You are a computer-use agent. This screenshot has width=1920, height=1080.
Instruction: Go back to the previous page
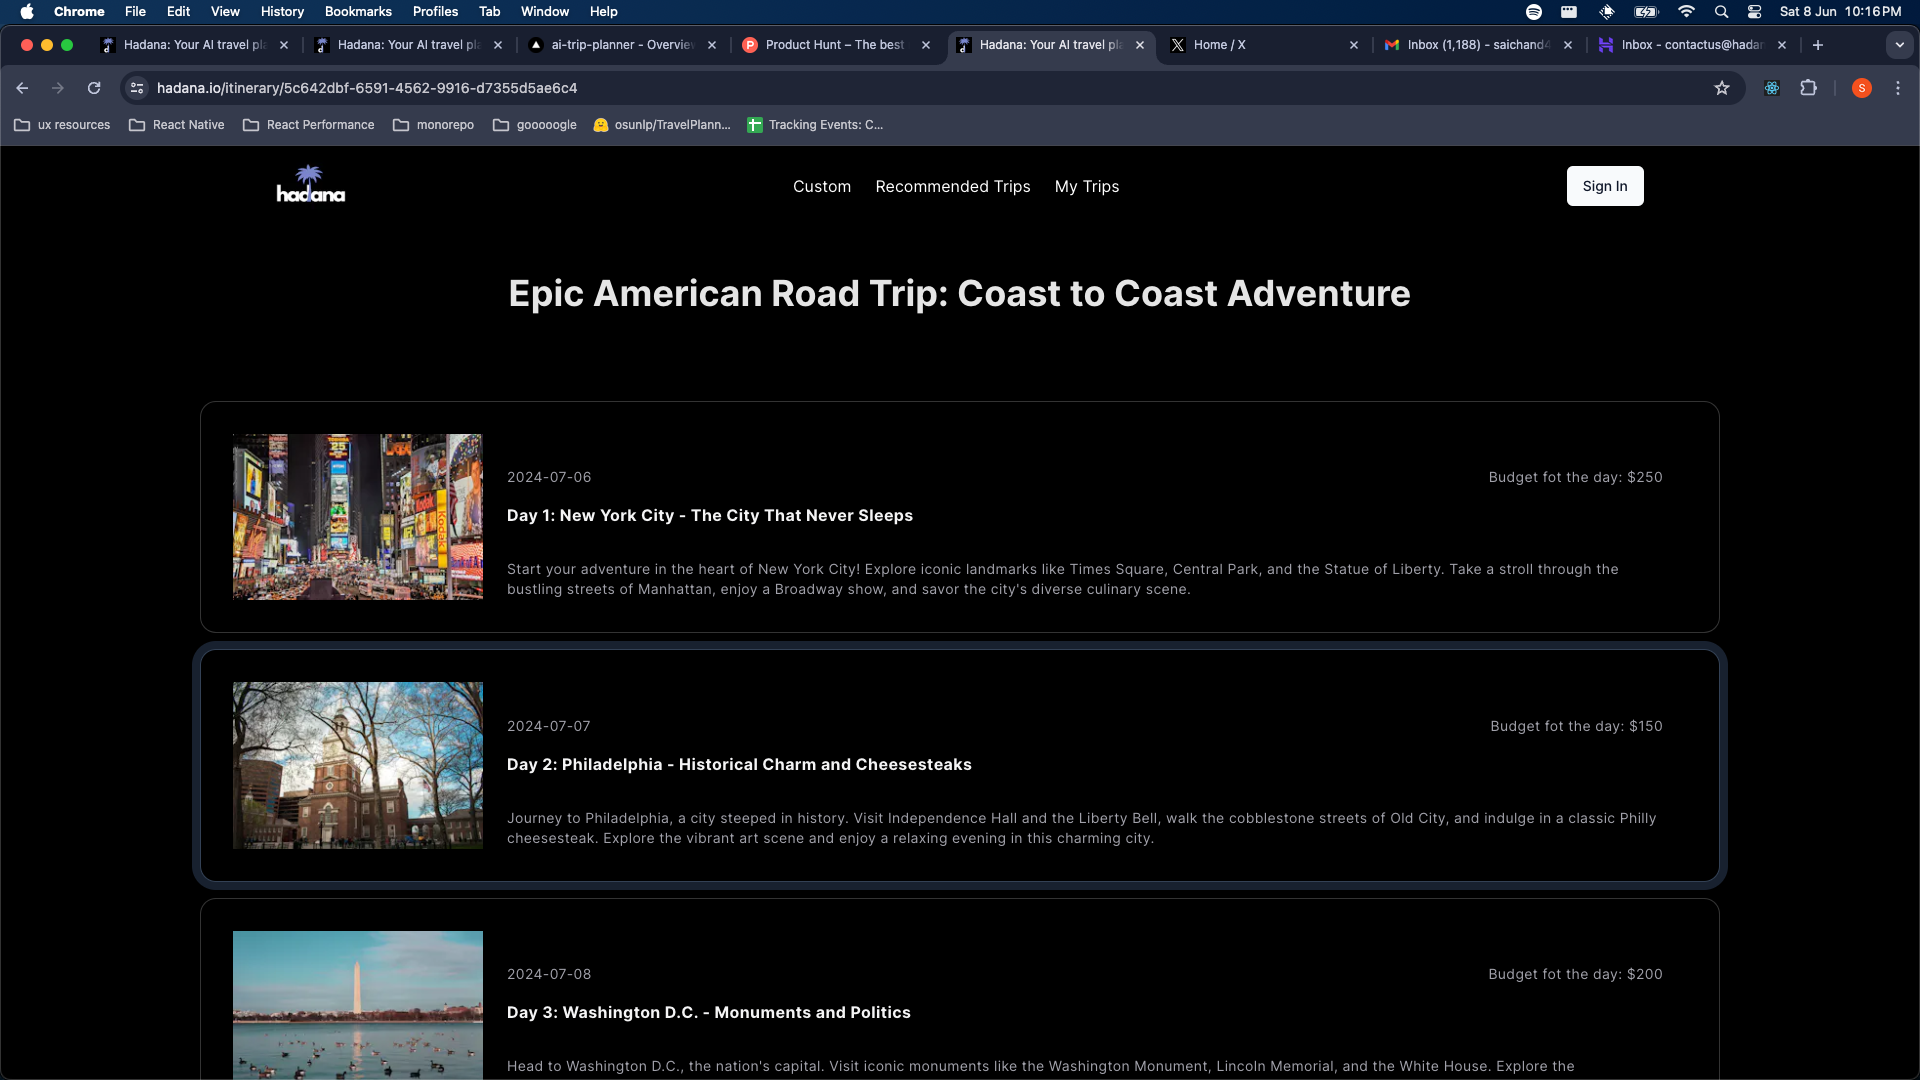pyautogui.click(x=22, y=88)
